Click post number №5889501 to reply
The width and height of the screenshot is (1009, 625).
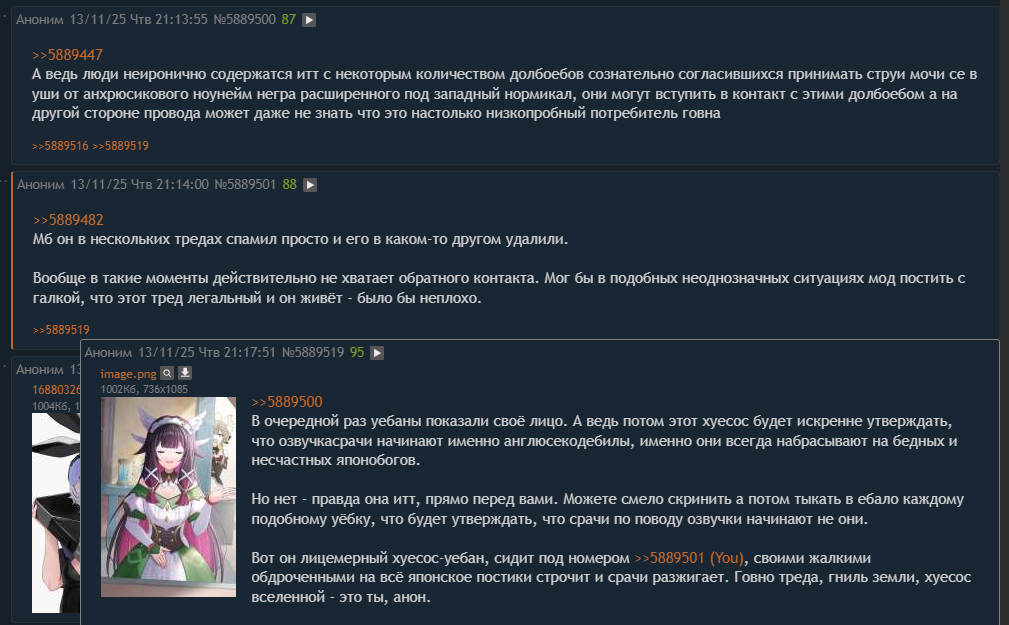pyautogui.click(x=245, y=185)
